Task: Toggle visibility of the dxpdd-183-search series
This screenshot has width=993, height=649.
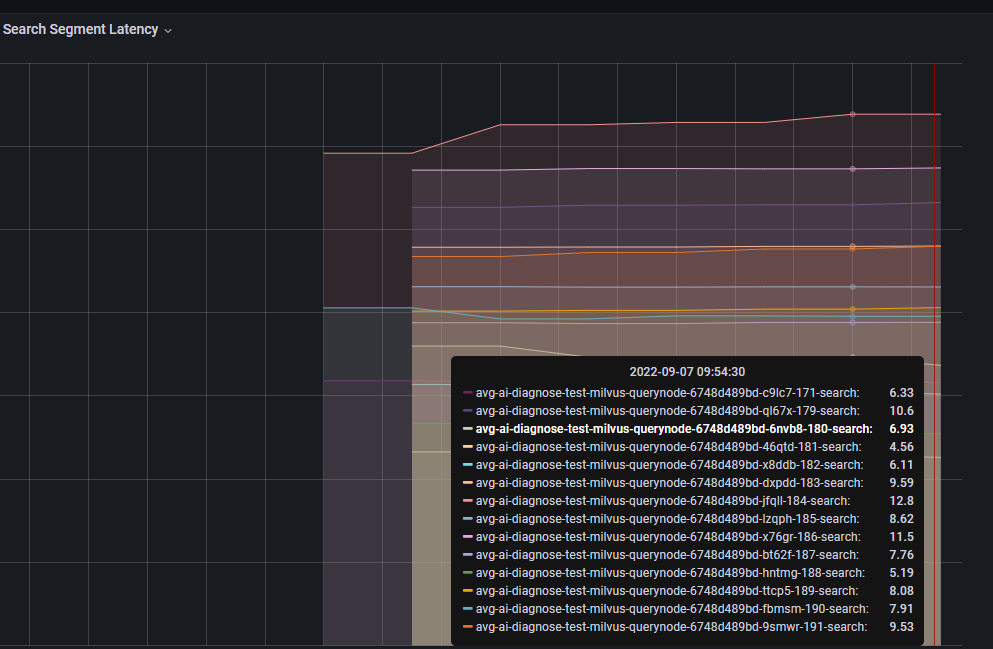Action: 668,483
